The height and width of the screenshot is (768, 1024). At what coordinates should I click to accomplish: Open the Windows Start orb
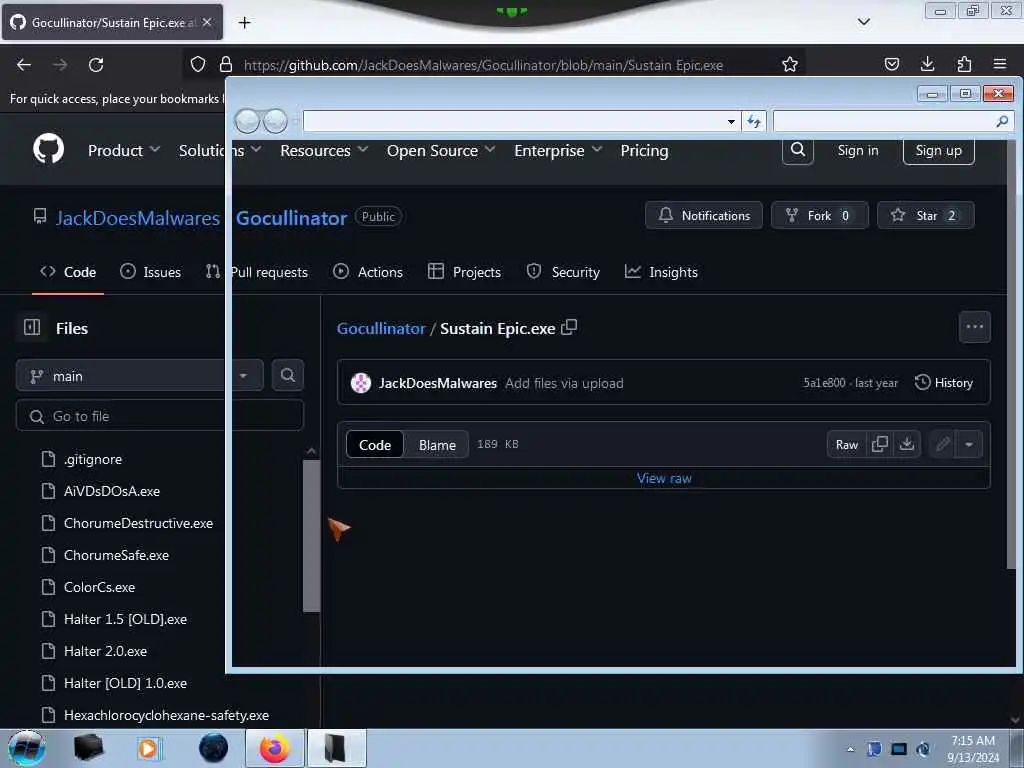click(x=26, y=748)
